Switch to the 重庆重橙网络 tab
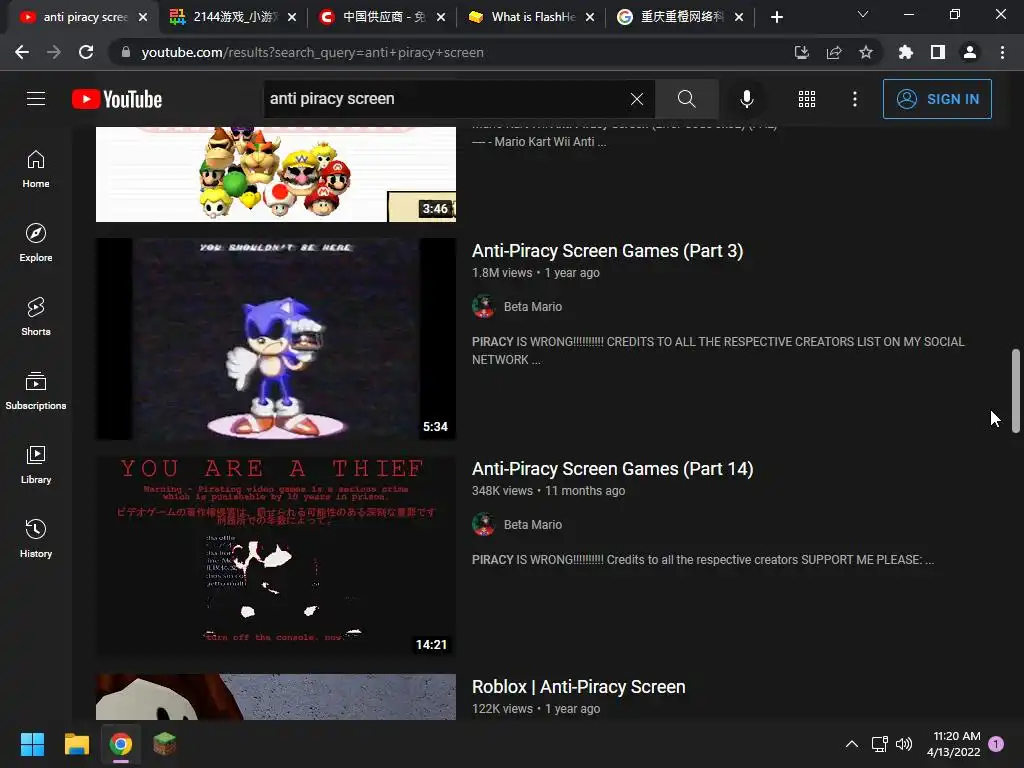This screenshot has width=1024, height=768. coord(679,17)
